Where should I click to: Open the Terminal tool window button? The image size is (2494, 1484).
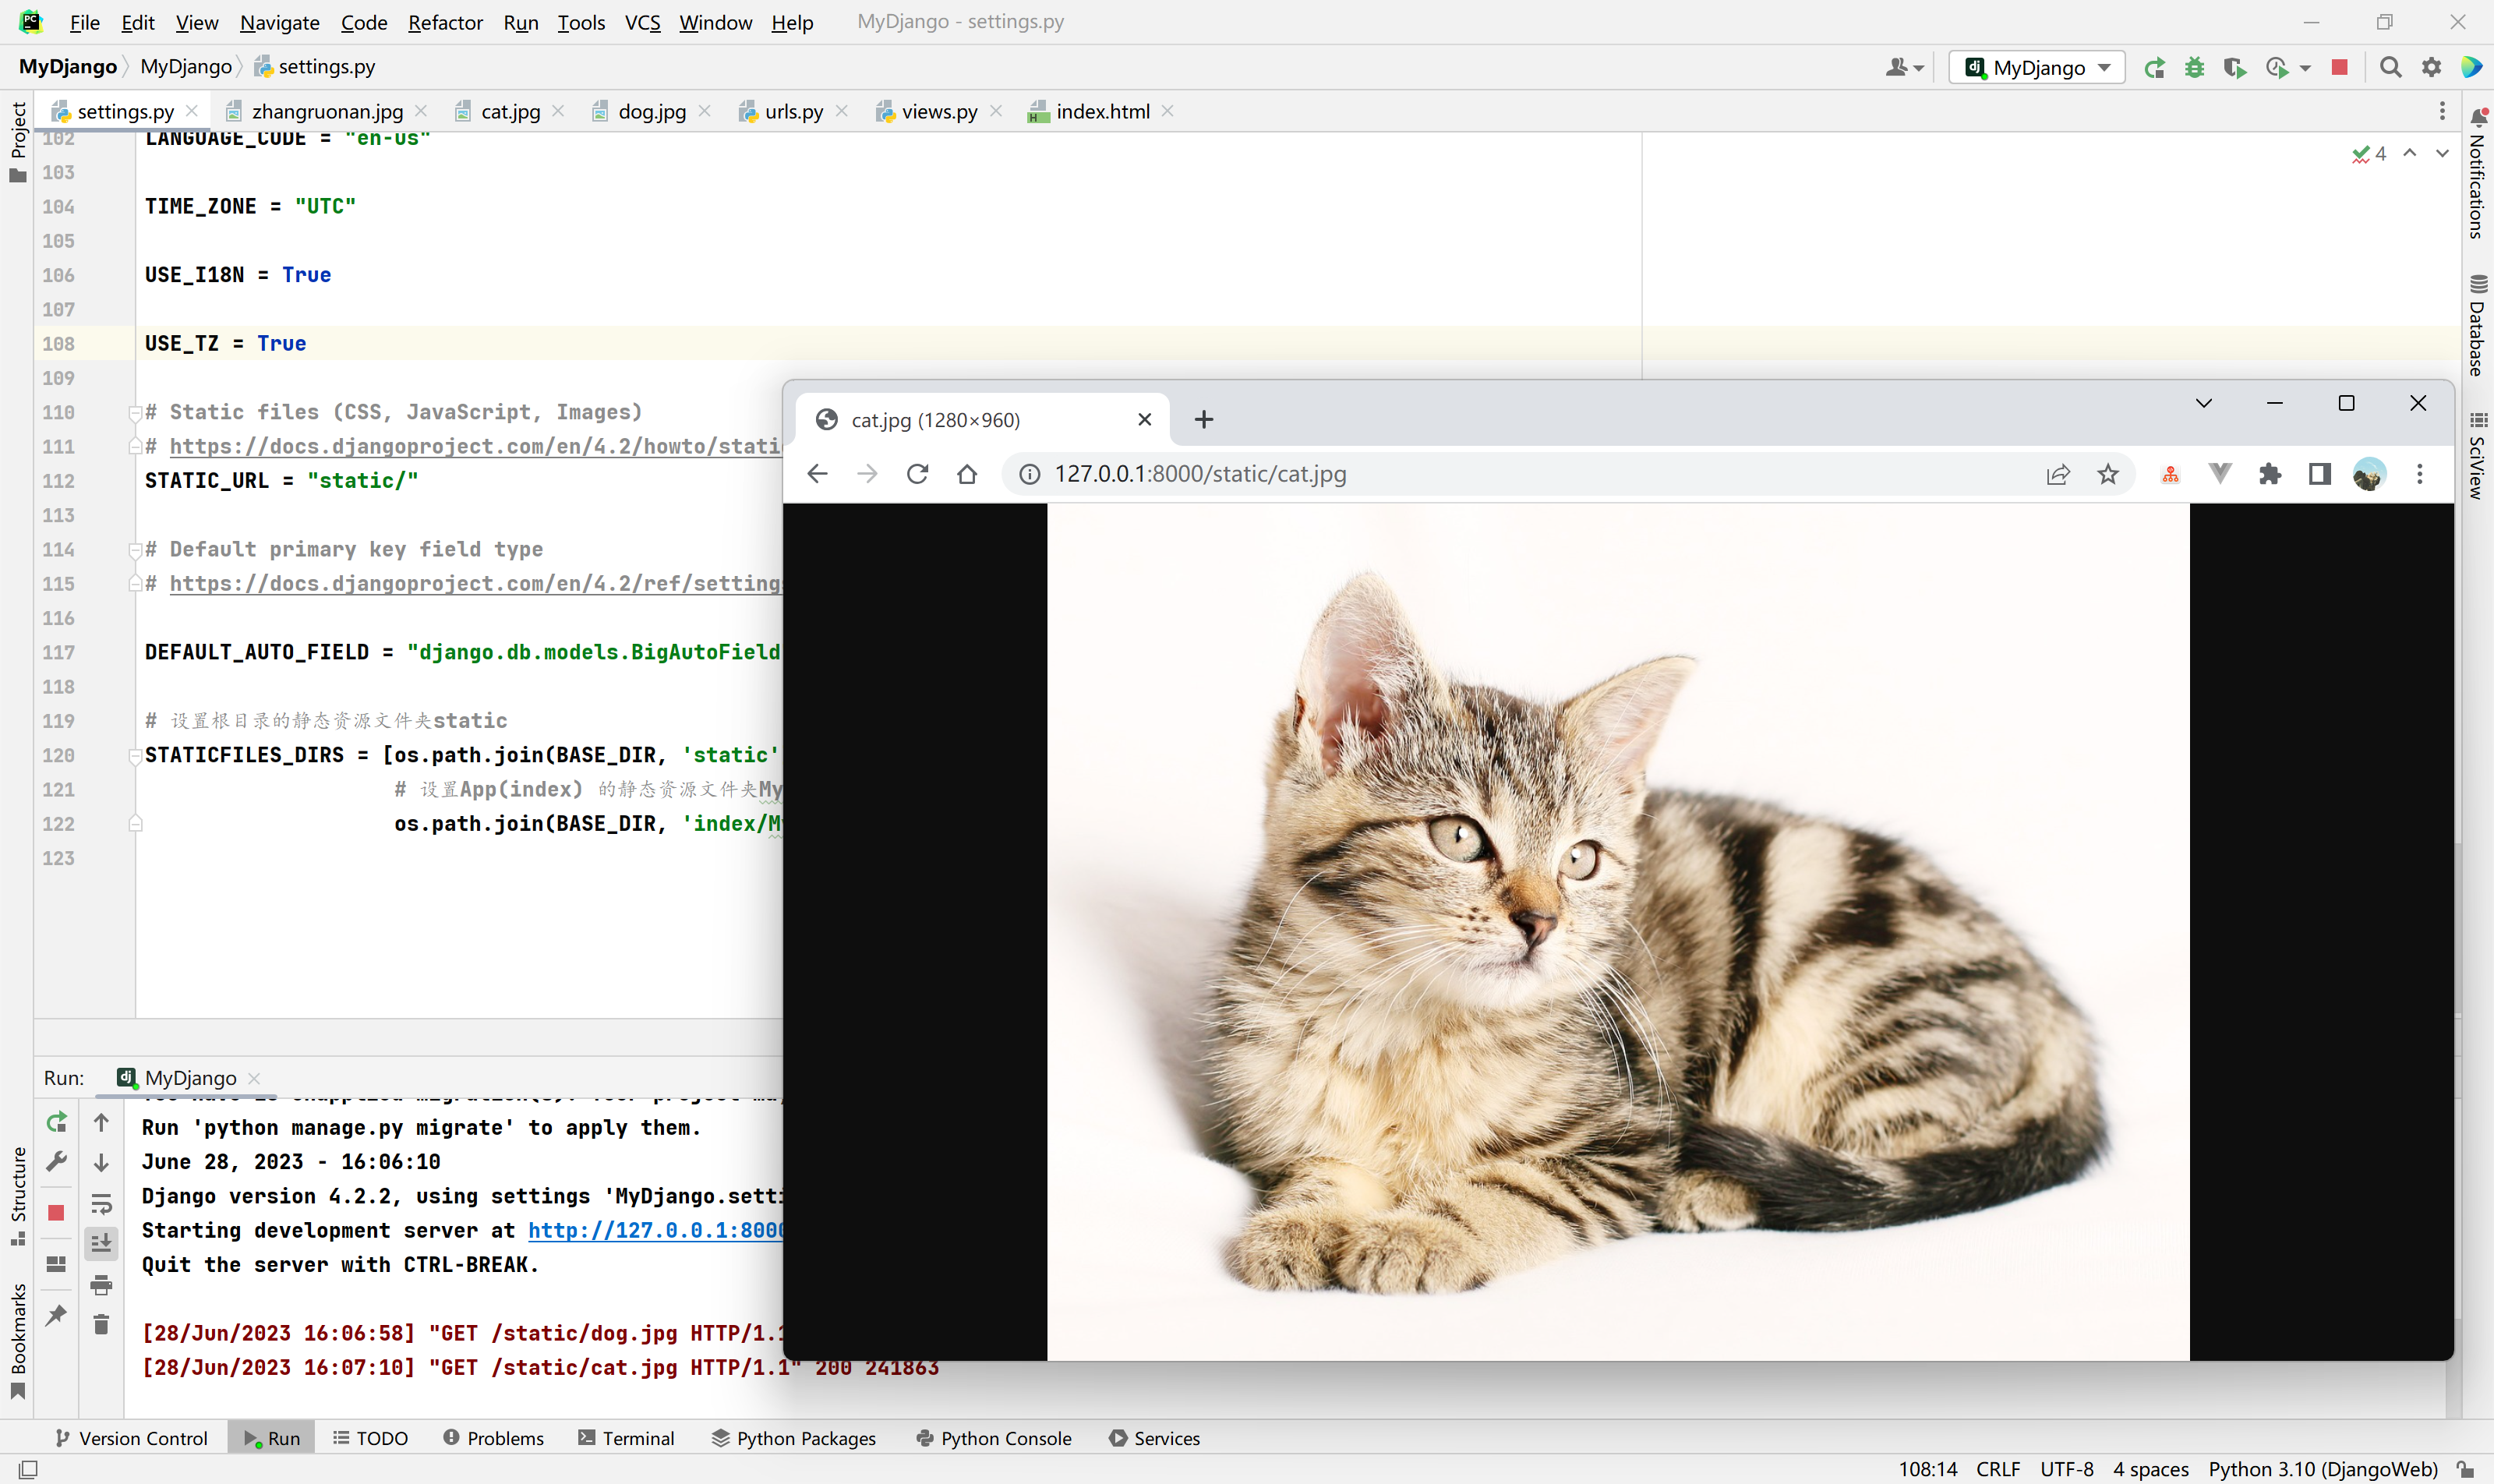click(x=626, y=1438)
